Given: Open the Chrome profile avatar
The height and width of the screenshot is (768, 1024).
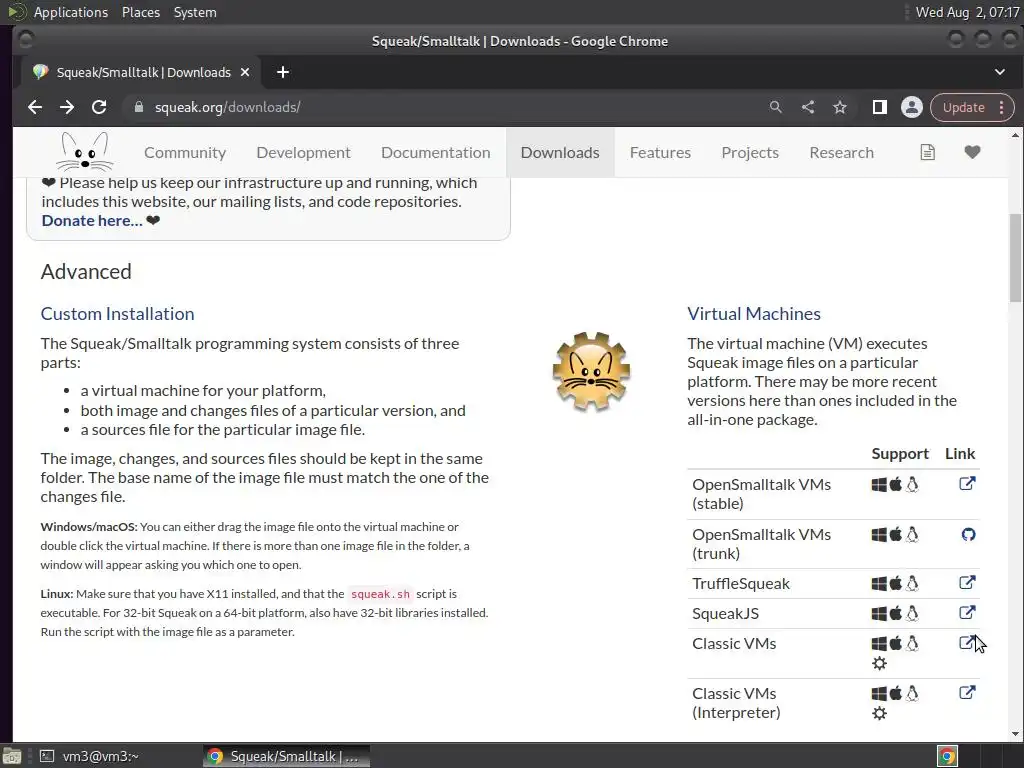Looking at the screenshot, I should 912,107.
